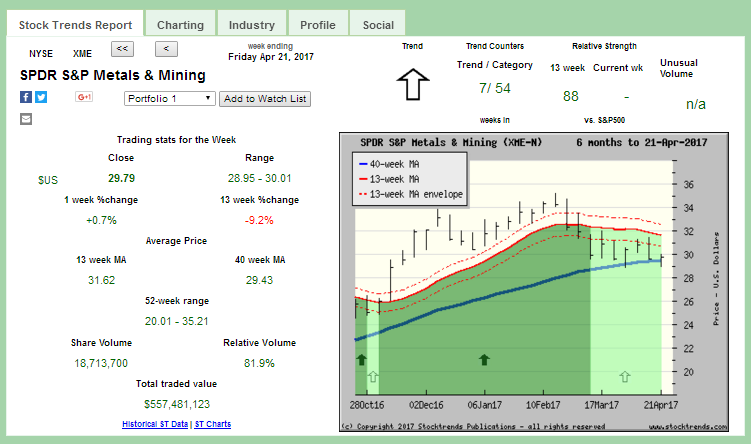
Task: Select the Stock Trends Report tab
Action: [75, 25]
